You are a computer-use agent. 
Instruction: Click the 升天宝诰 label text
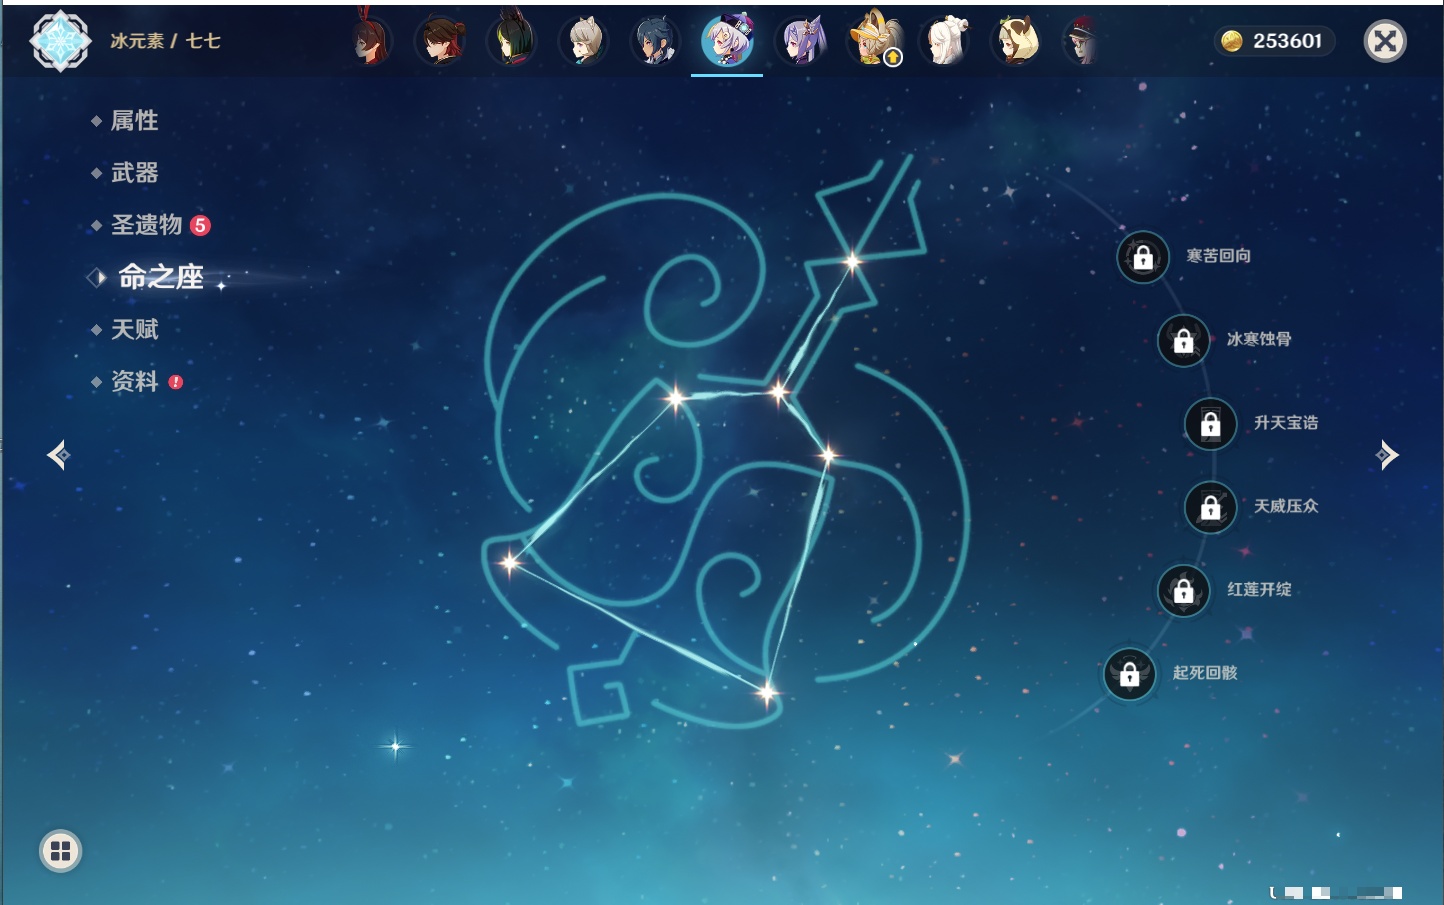1286,423
